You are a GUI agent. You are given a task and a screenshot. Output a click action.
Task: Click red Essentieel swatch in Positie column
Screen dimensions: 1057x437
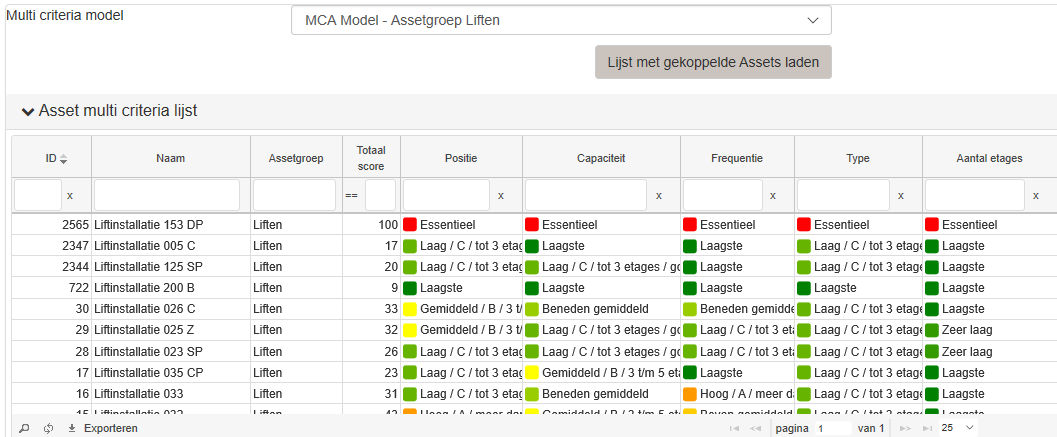point(410,225)
